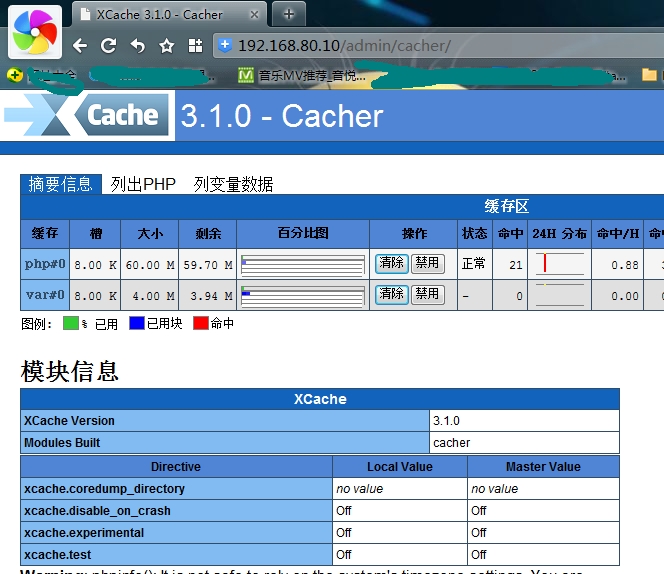
Task: Click the undo/restore tab arrow icon
Action: click(137, 45)
